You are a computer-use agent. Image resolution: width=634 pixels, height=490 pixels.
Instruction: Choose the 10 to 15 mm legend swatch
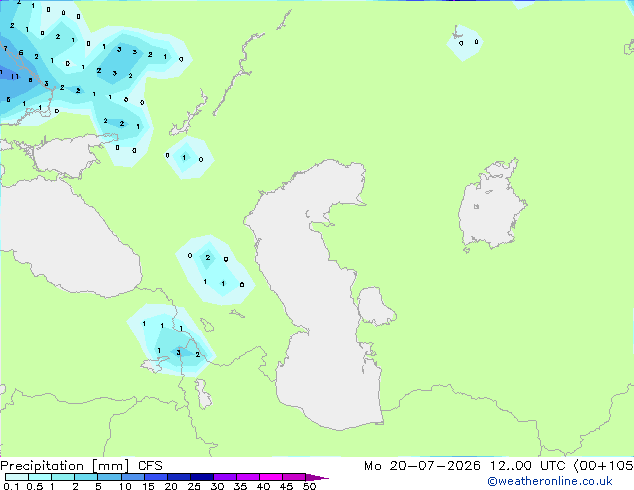coord(133,477)
